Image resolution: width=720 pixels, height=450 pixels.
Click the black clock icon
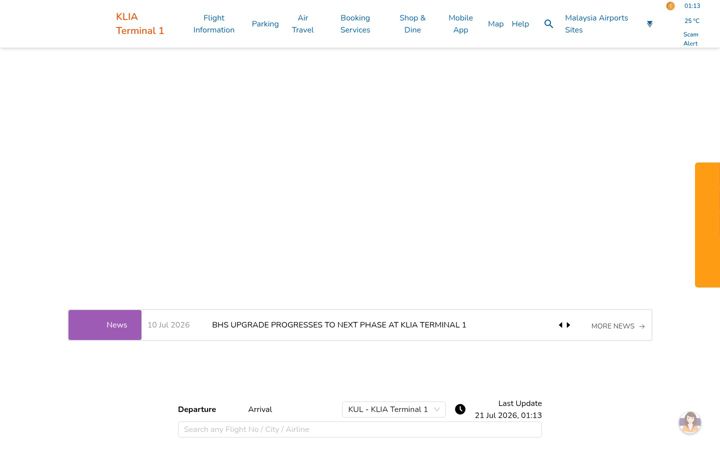click(x=460, y=409)
